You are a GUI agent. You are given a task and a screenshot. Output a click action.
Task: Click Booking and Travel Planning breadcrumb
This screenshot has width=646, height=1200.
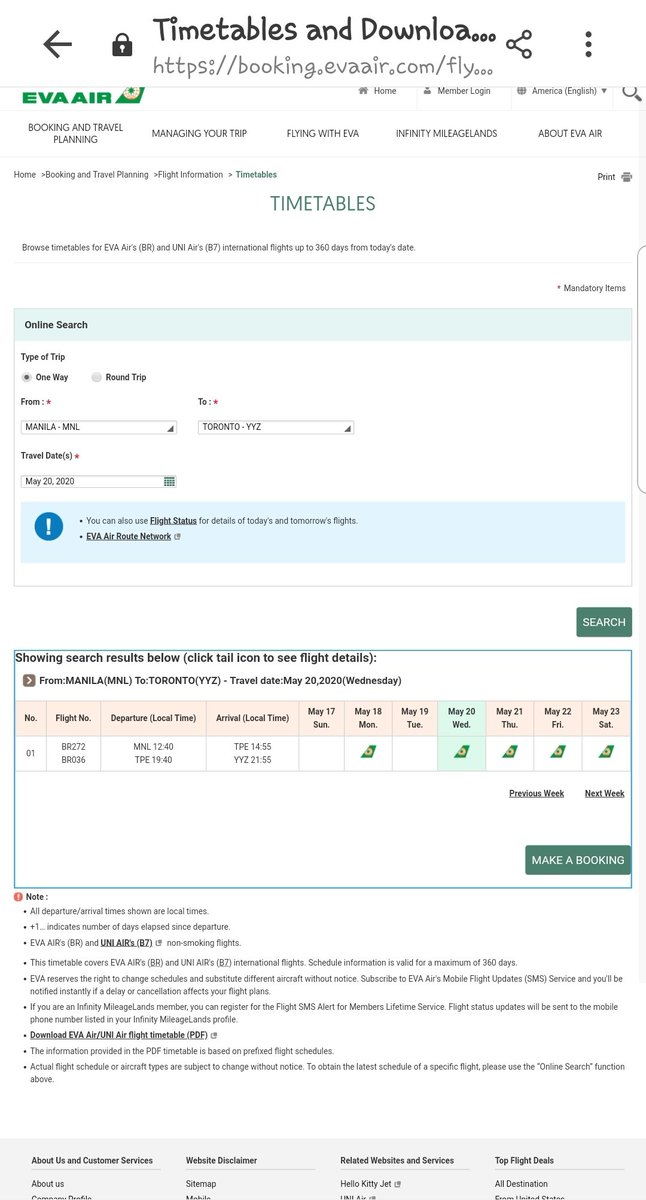pyautogui.click(x=97, y=175)
